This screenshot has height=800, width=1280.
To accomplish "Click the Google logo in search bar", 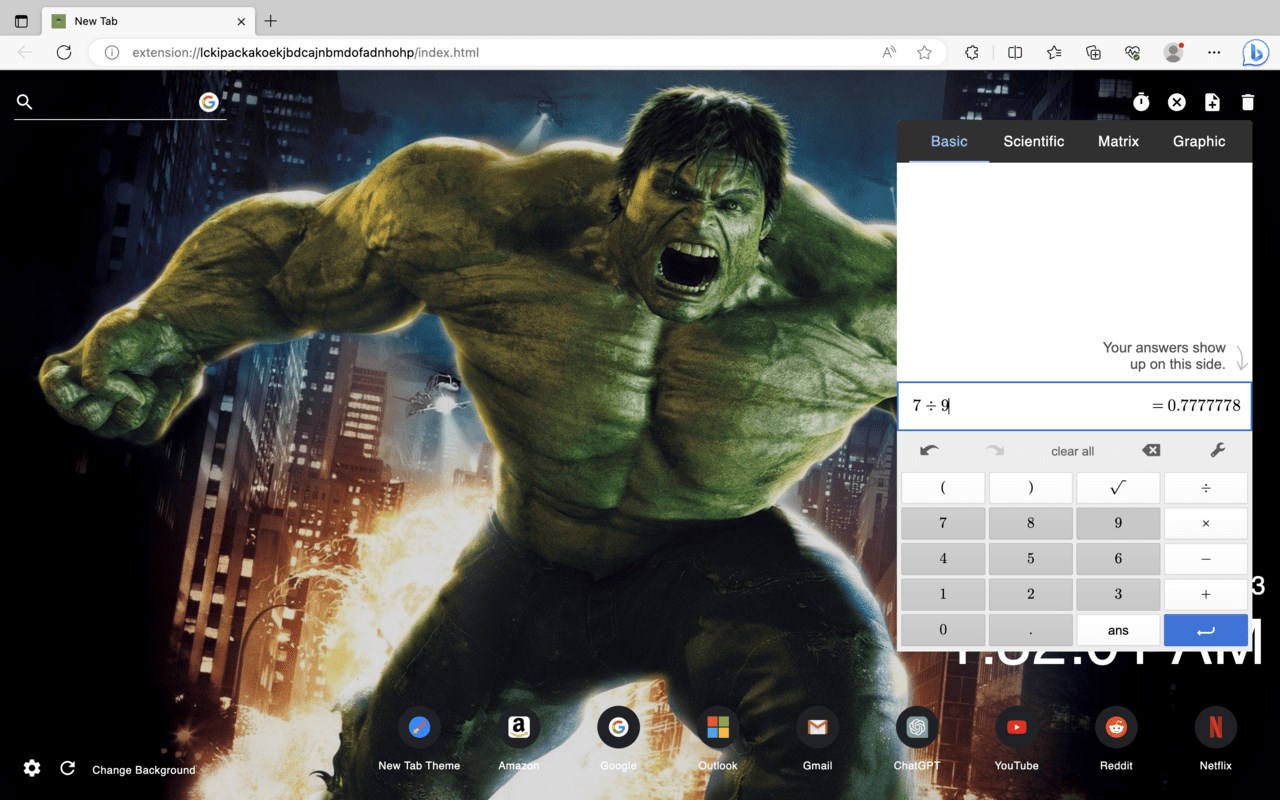I will click(209, 102).
